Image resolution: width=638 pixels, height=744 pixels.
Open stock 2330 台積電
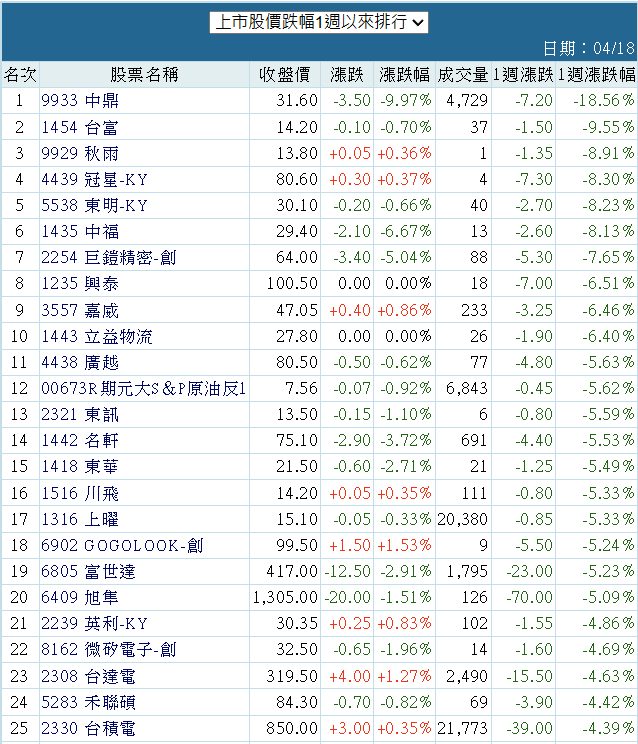point(88,728)
